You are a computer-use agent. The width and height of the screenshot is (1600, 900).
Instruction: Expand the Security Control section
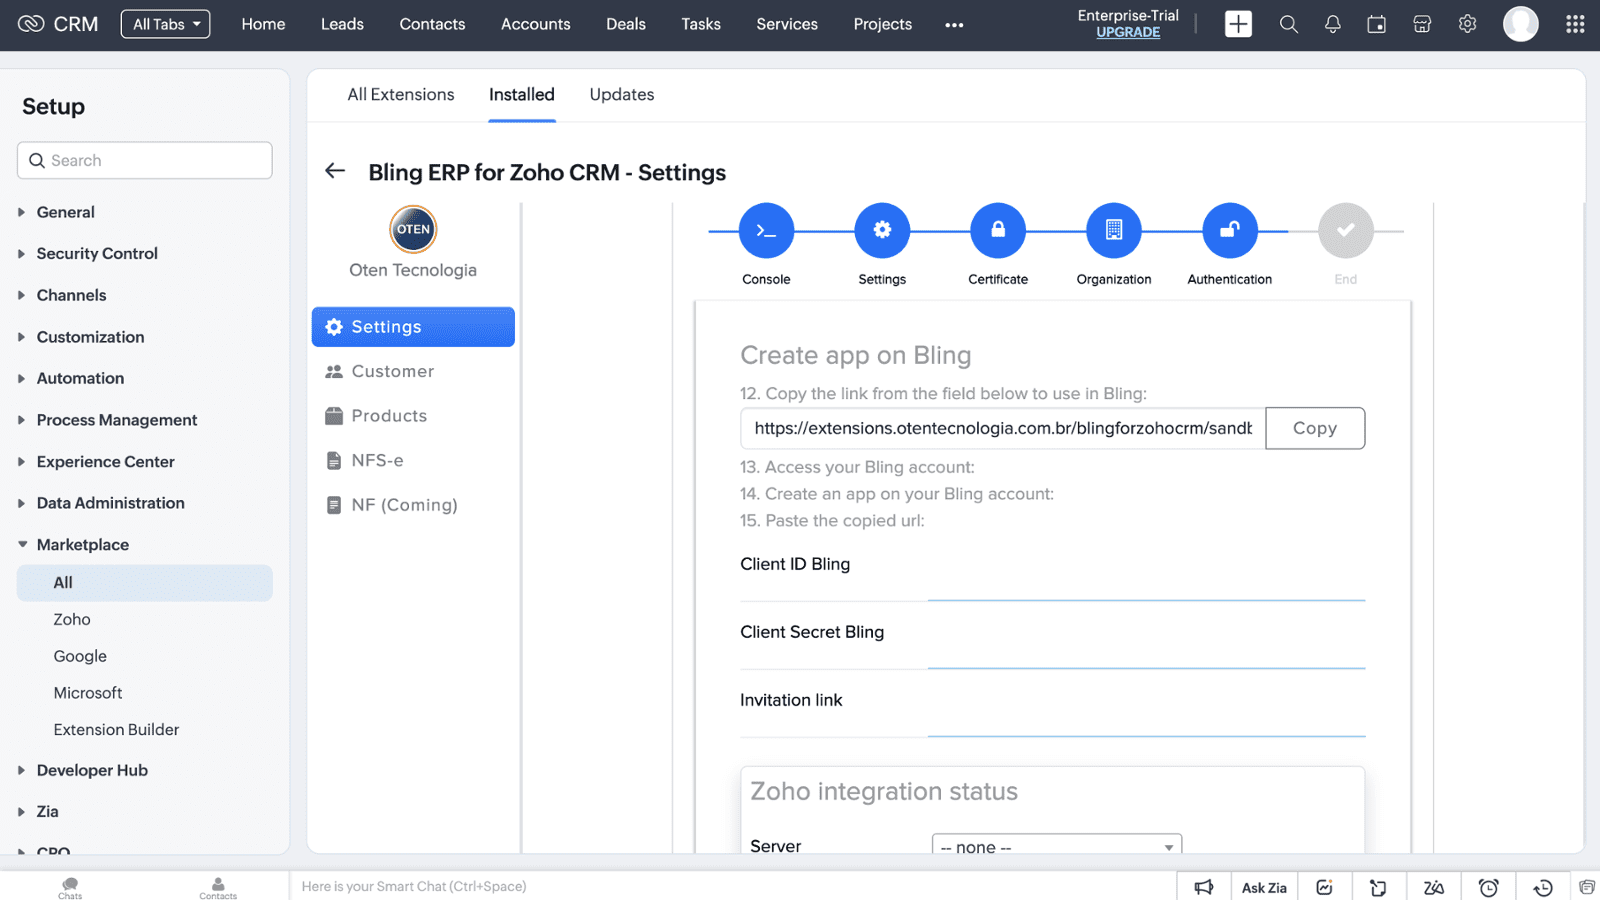(97, 254)
